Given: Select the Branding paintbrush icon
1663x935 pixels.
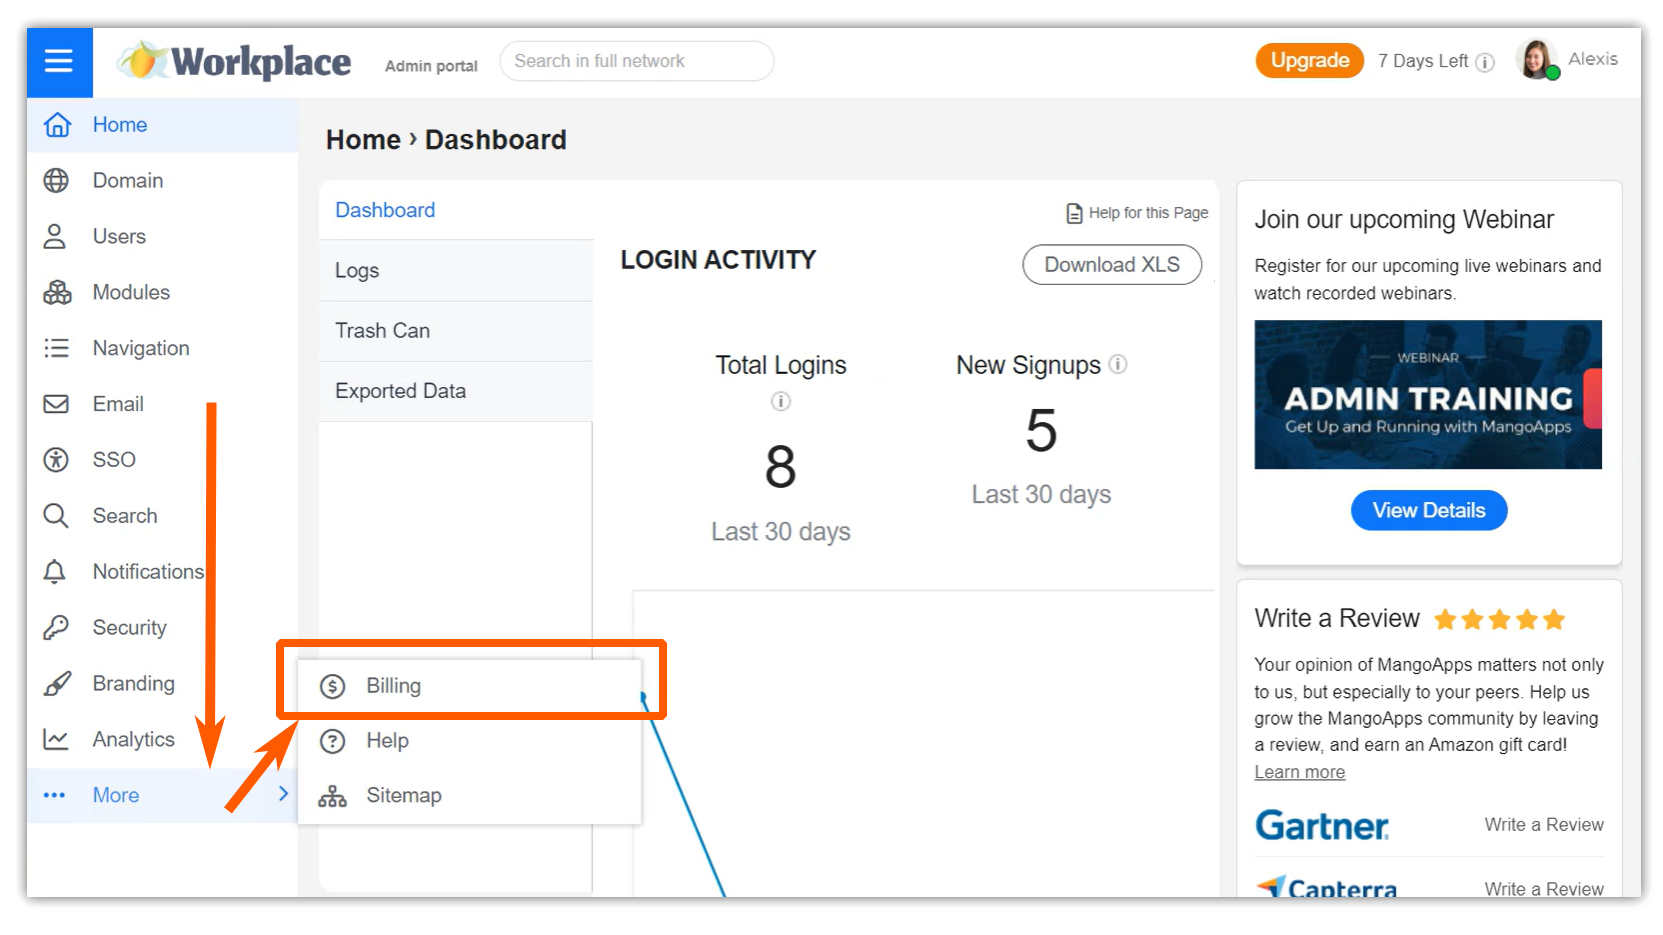Looking at the screenshot, I should [x=57, y=684].
